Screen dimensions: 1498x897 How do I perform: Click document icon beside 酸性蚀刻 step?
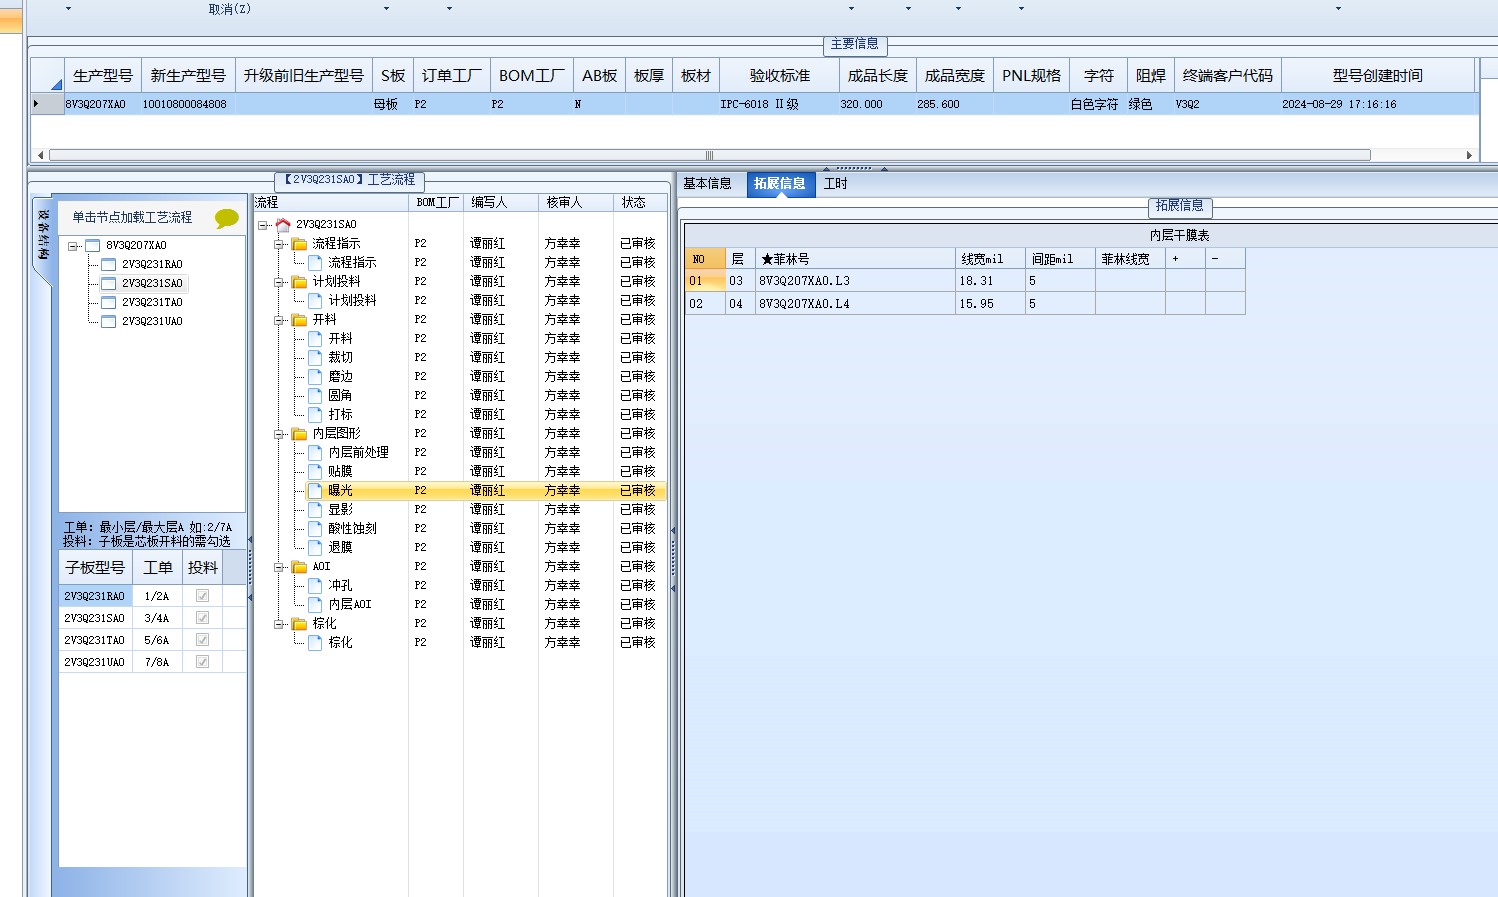[315, 529]
